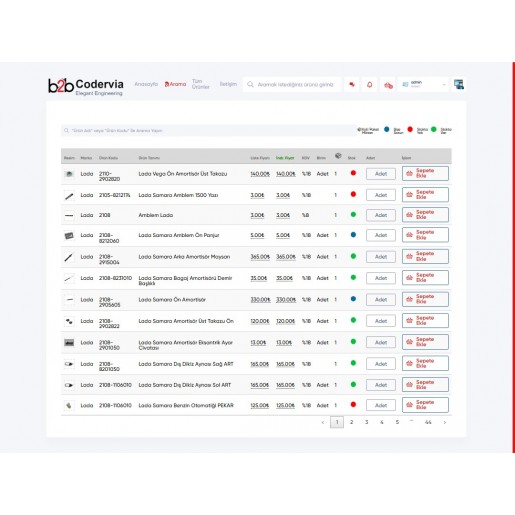This screenshot has height=515, width=515.
Task: Click green stock dot for Amblem Lada row
Action: (353, 214)
